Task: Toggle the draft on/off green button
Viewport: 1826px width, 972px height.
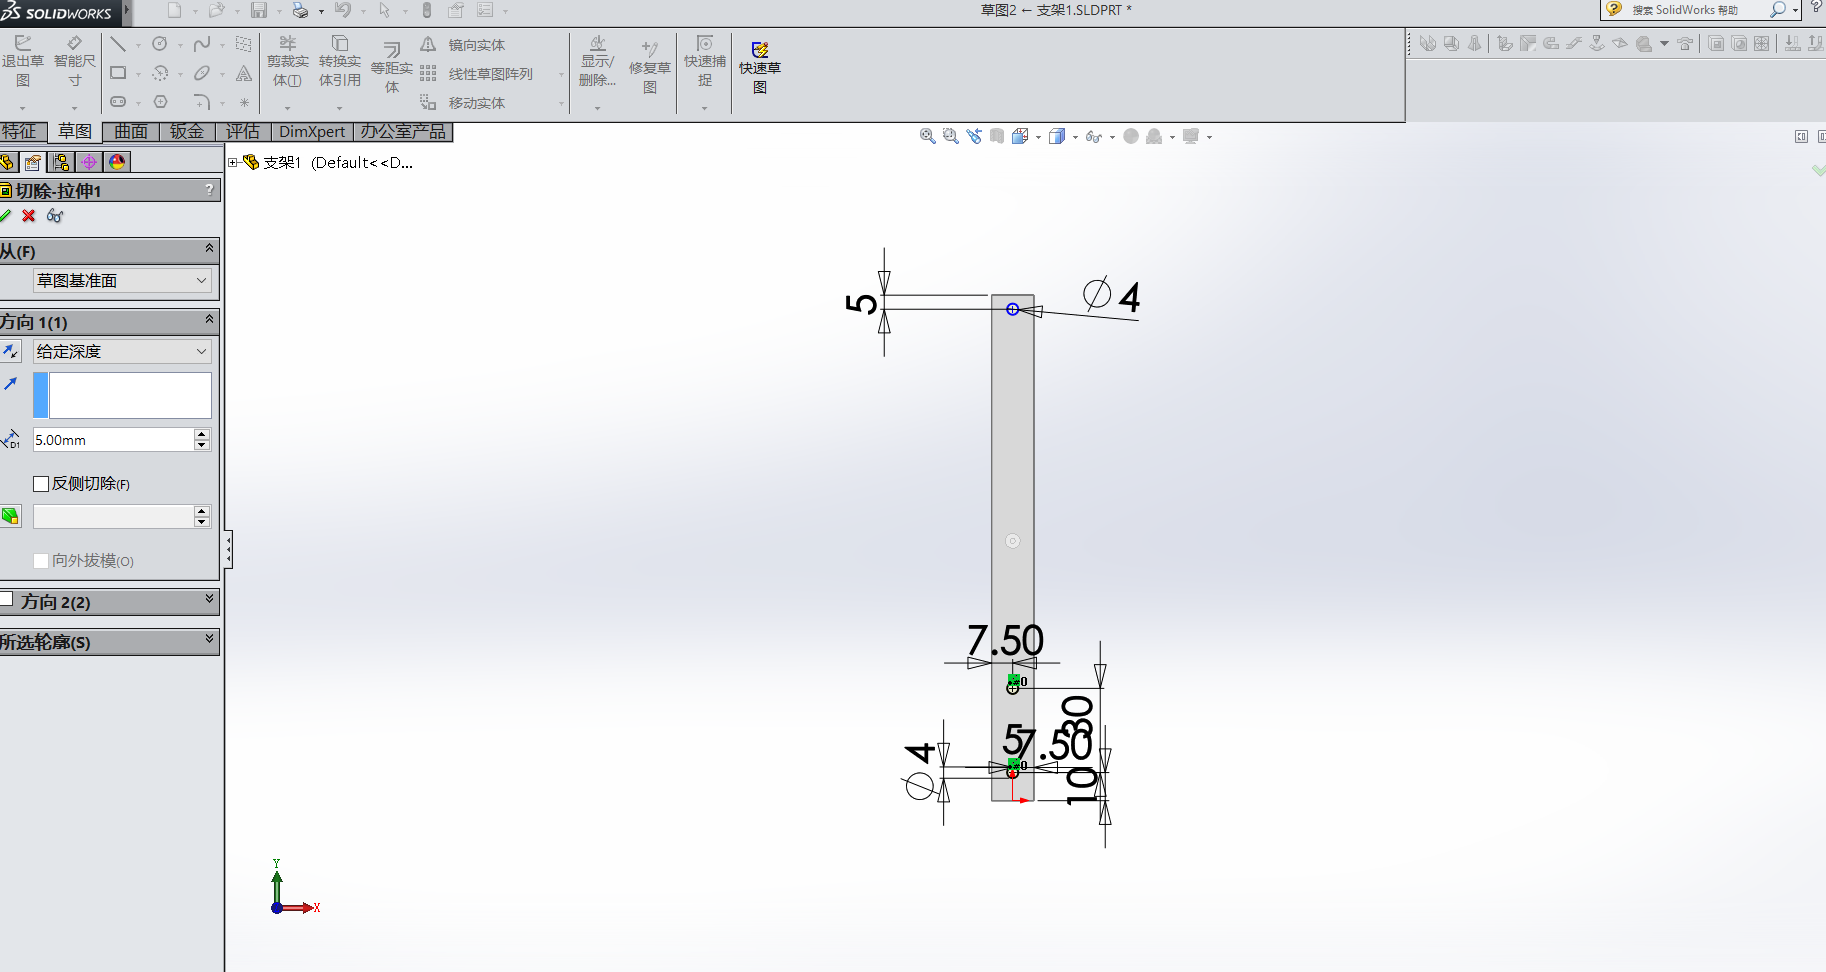Action: 10,516
